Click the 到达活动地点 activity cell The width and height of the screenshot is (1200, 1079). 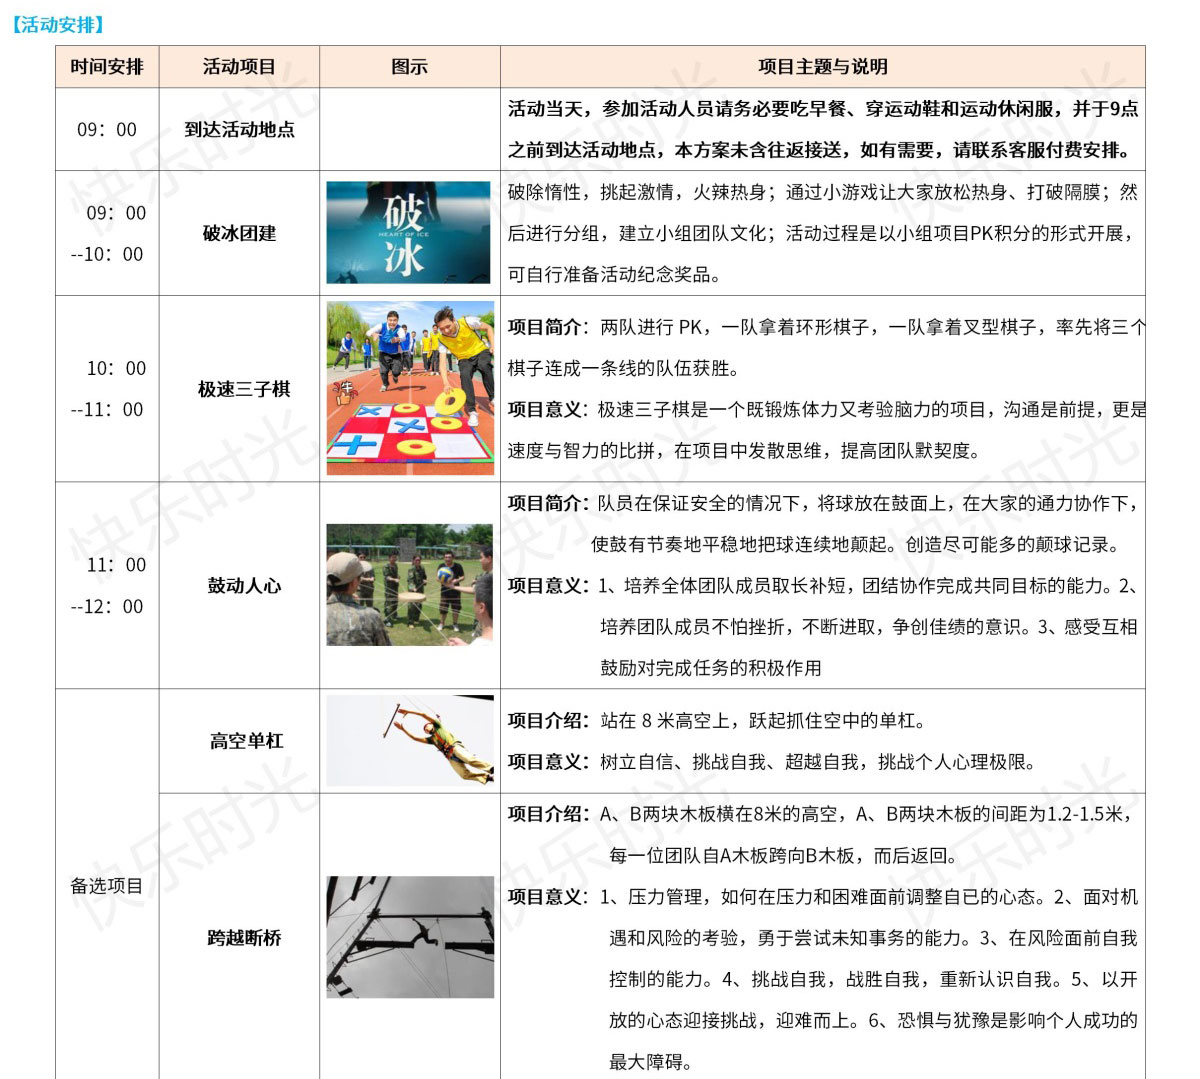tap(239, 129)
